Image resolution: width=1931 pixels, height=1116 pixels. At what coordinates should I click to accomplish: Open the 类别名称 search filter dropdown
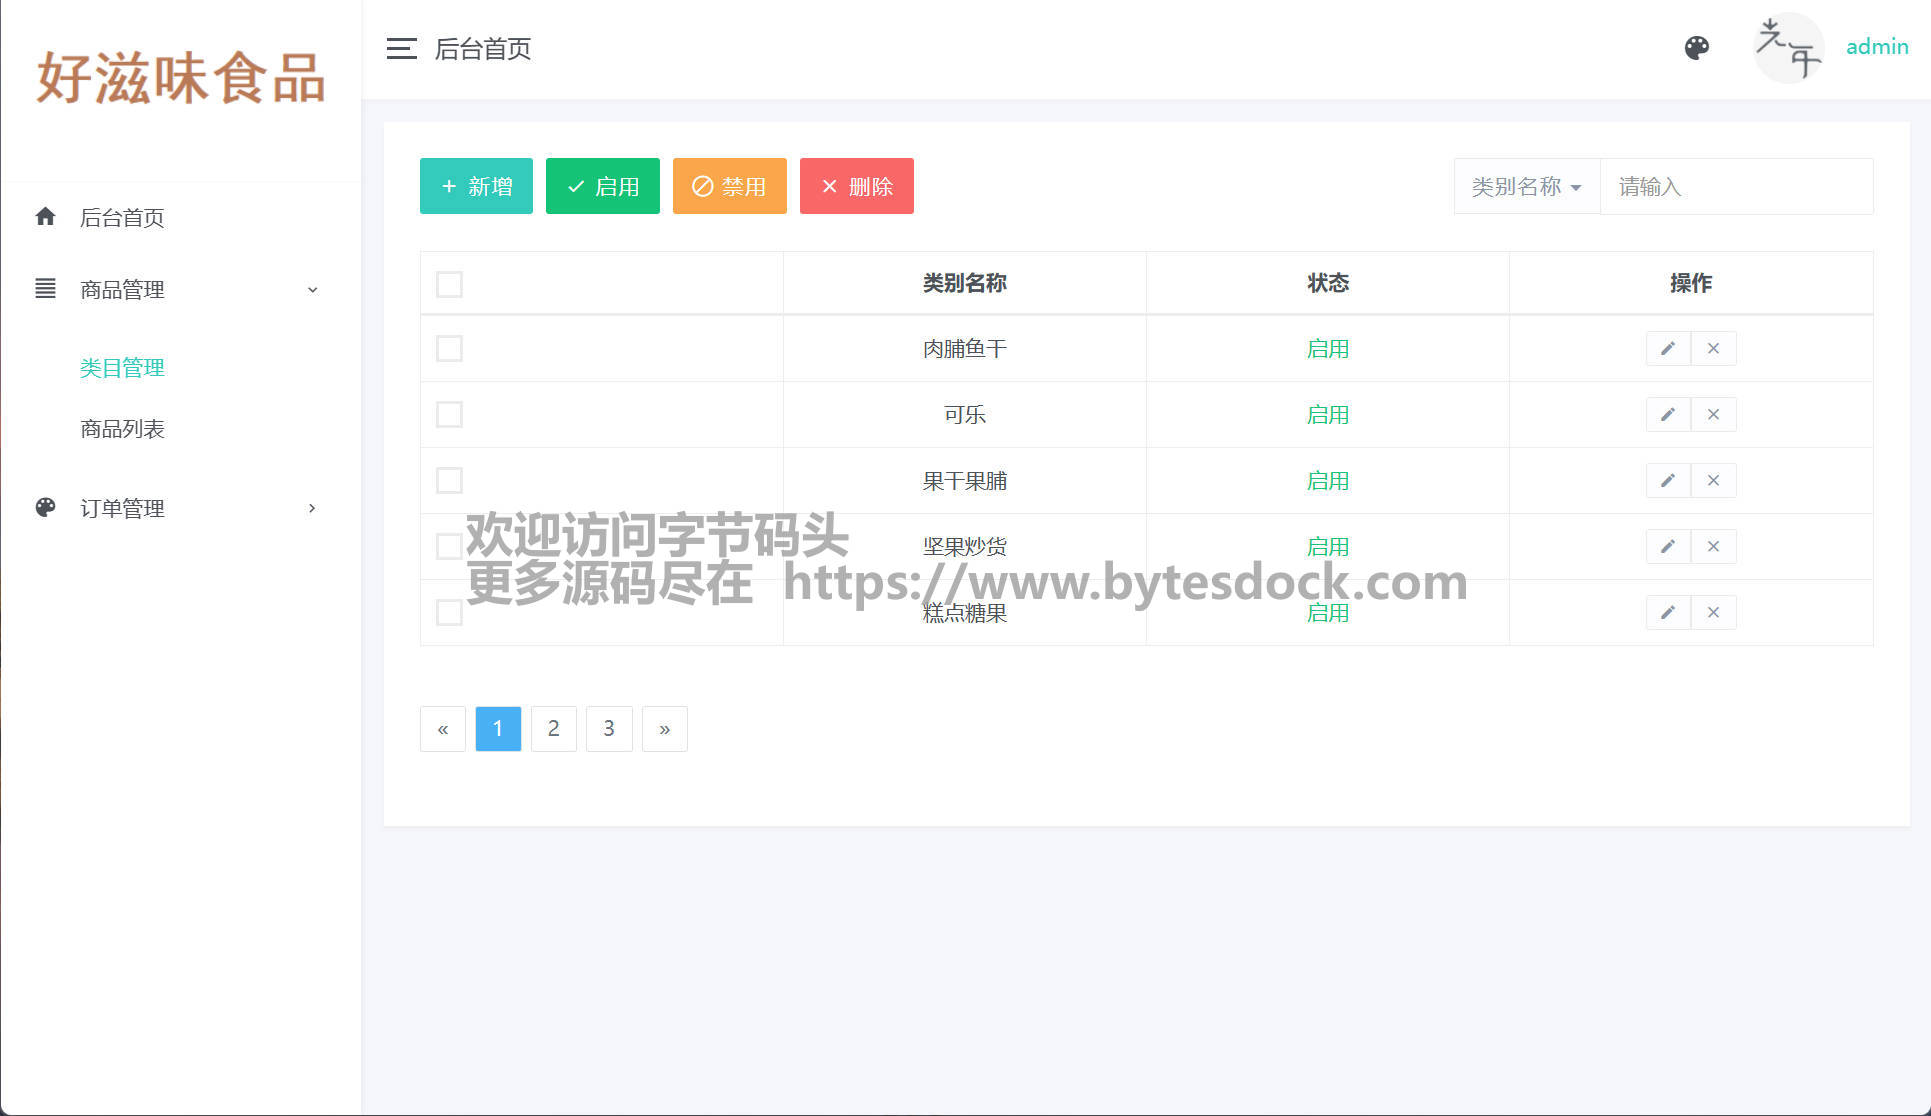coord(1526,186)
